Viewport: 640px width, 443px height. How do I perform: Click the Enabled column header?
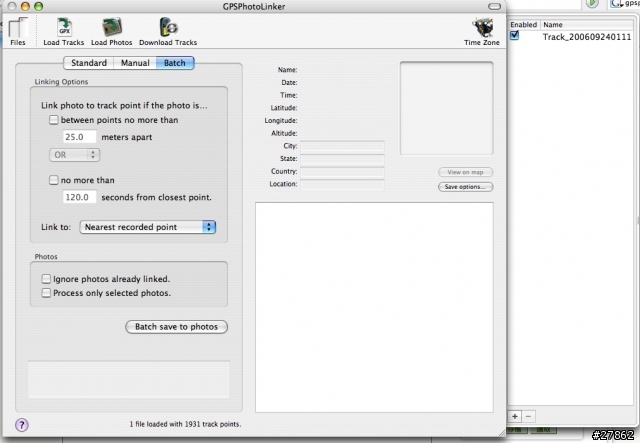[x=524, y=25]
